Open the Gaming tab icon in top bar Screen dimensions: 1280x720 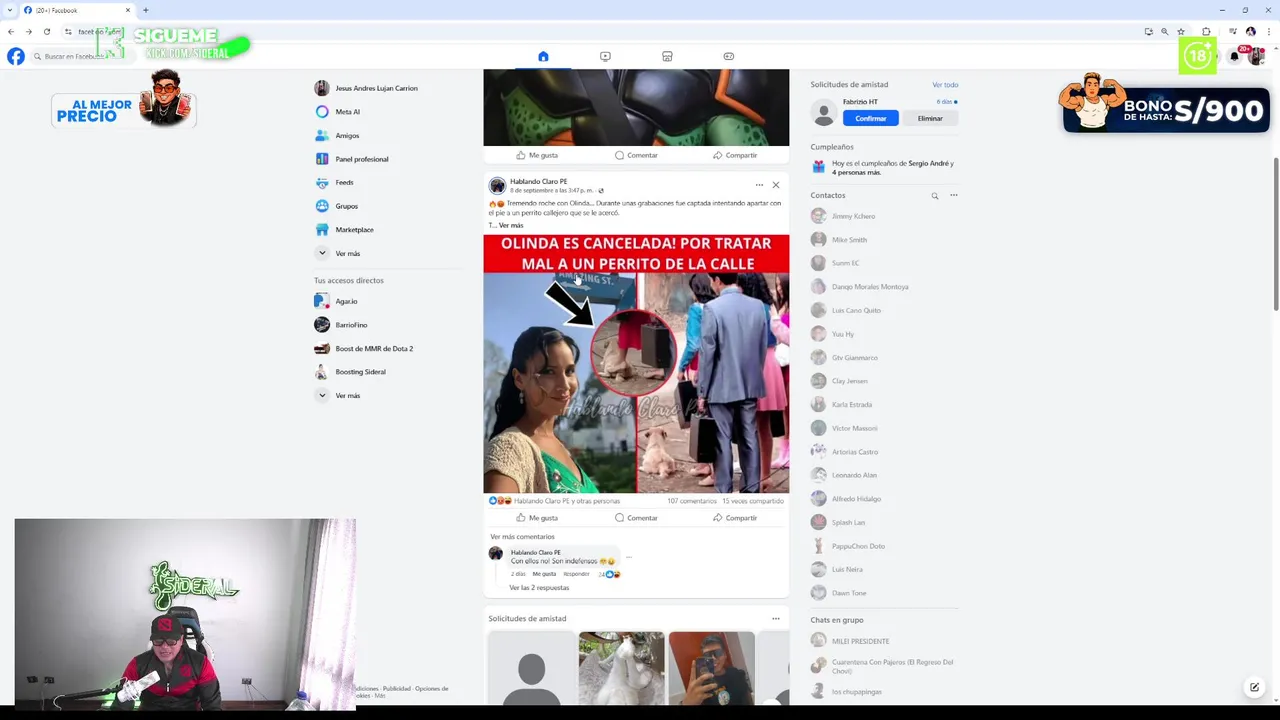coord(729,56)
